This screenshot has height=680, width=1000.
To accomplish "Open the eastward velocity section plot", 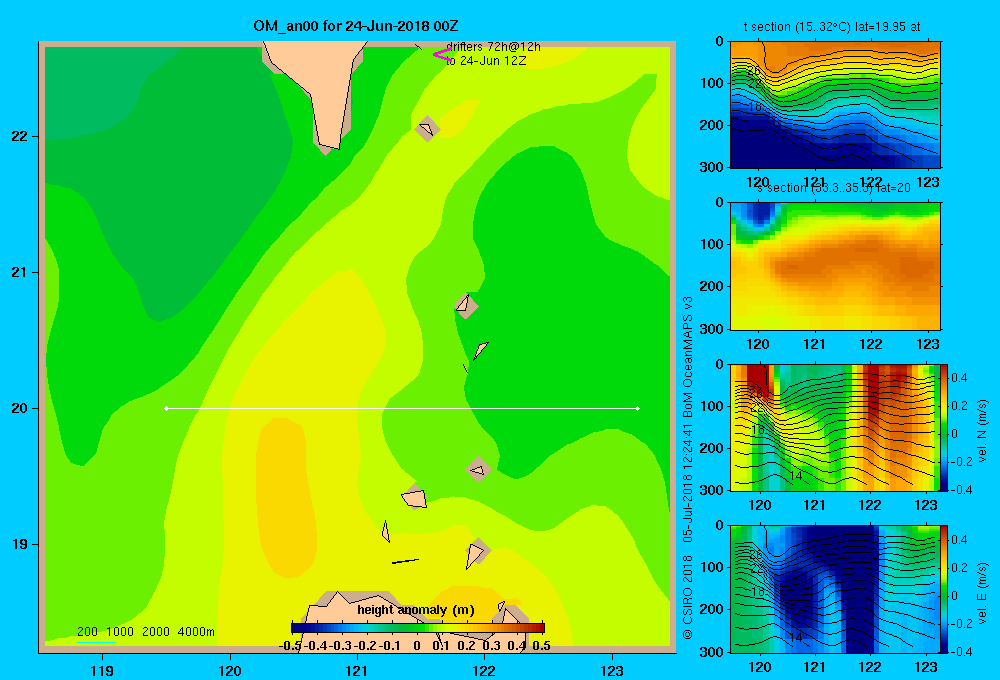I will (x=835, y=589).
